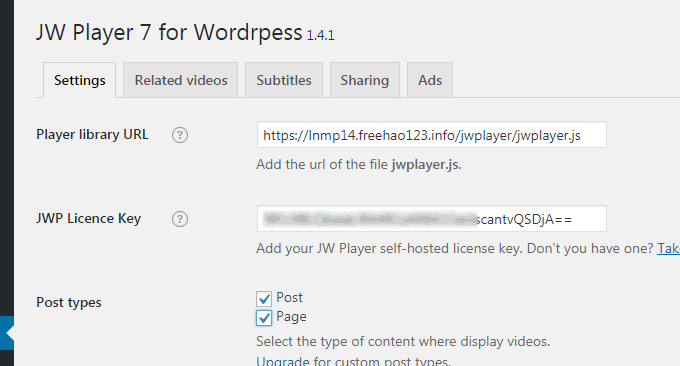
Task: Click the Player library URL field
Action: (x=432, y=135)
